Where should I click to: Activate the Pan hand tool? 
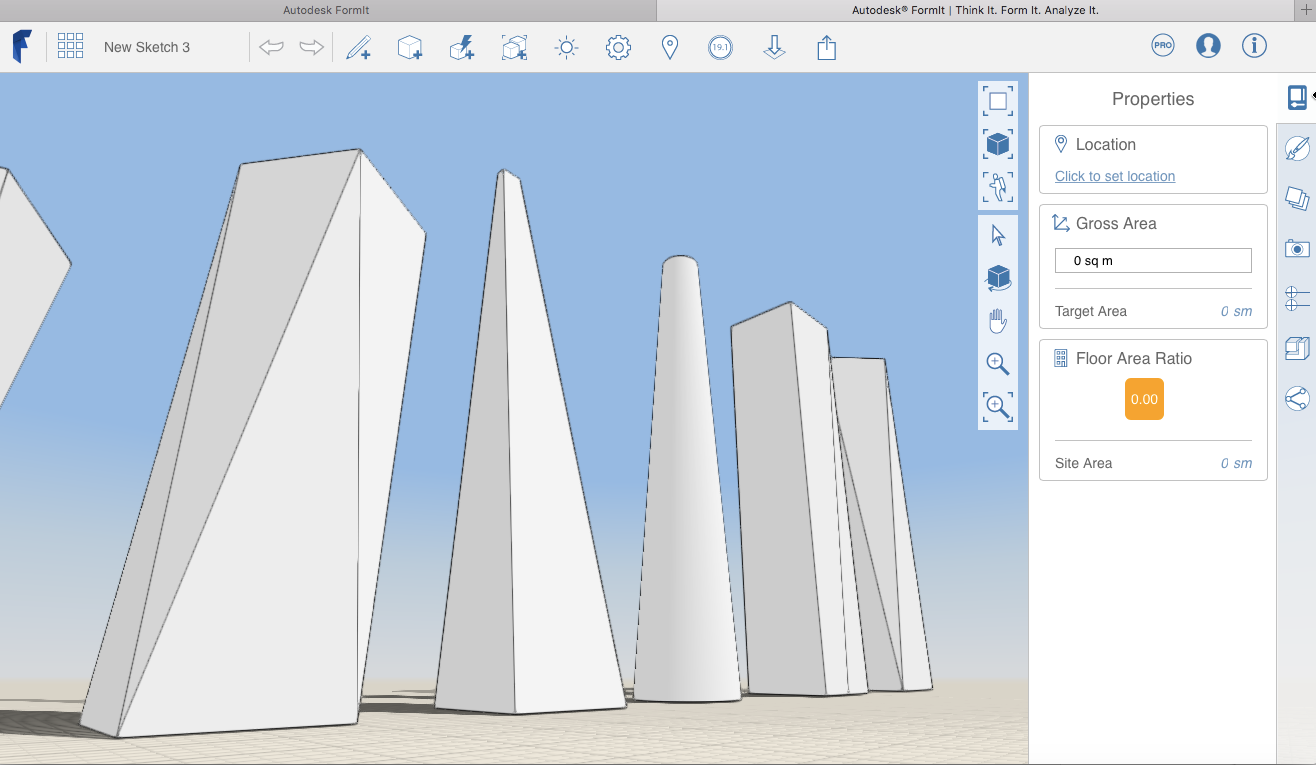click(x=997, y=320)
